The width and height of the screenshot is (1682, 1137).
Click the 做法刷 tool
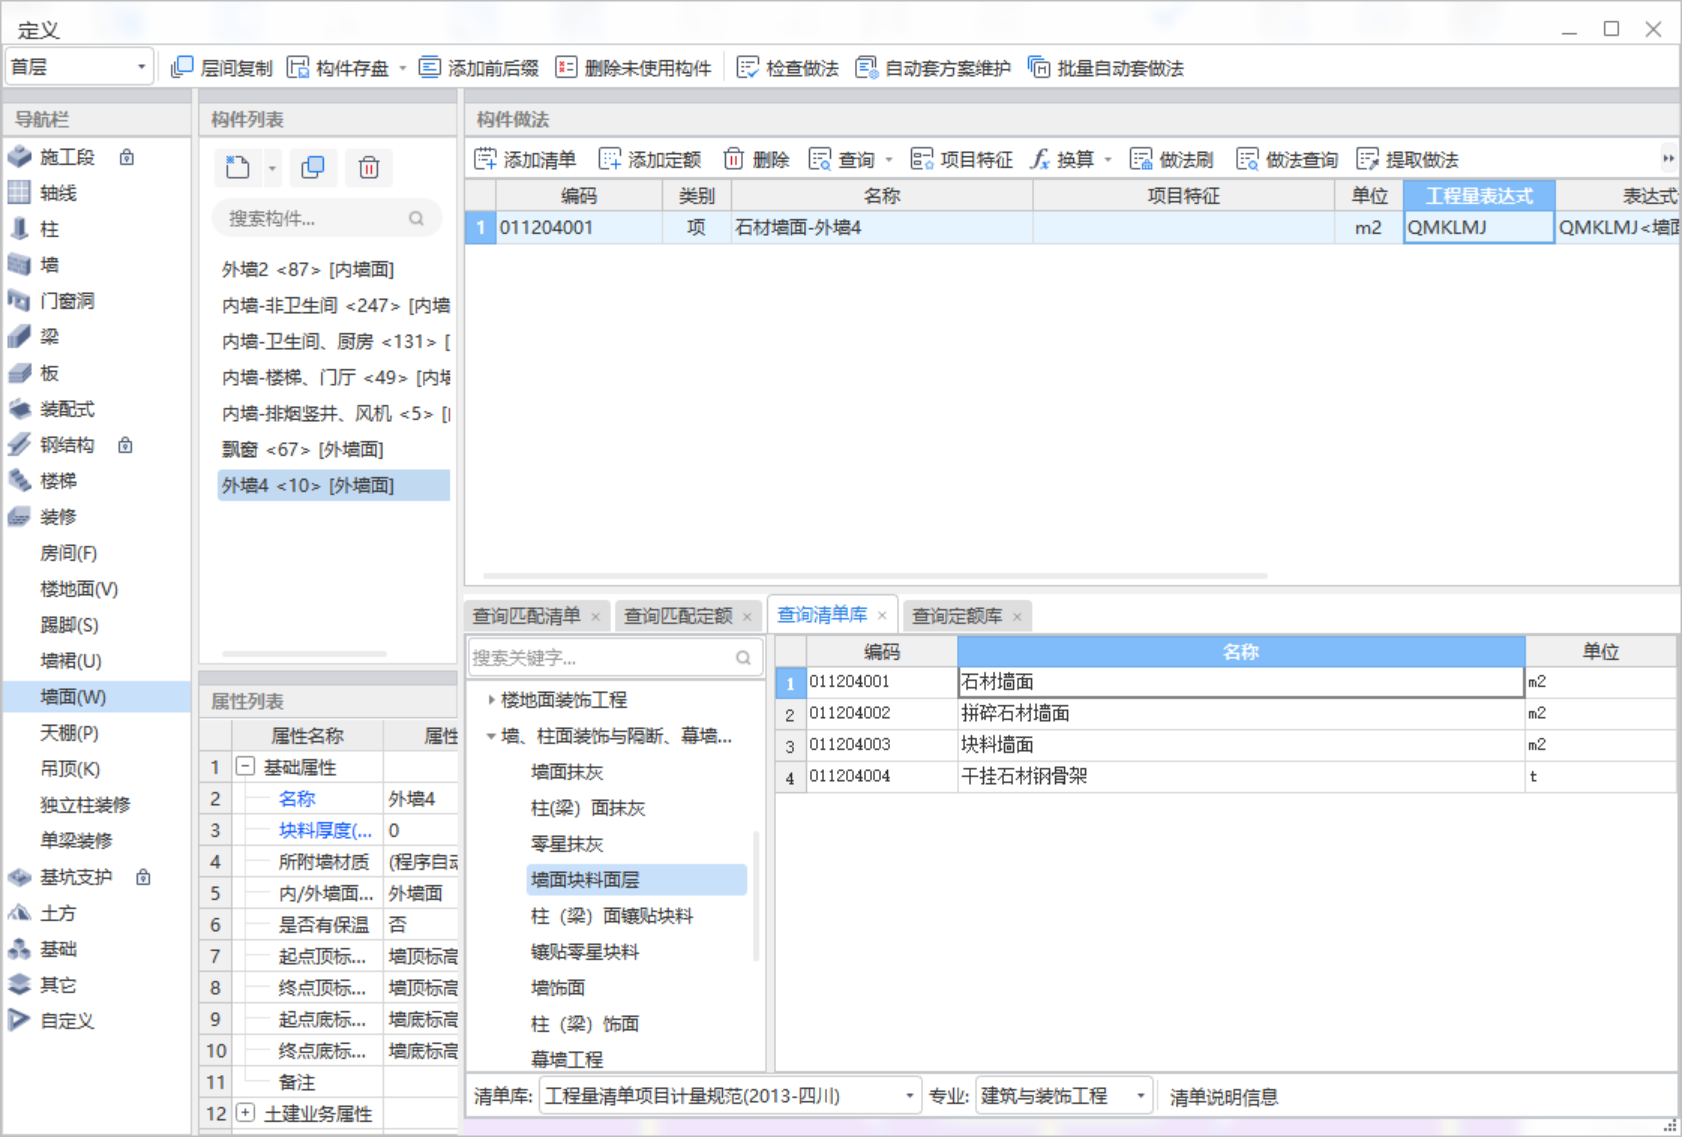tap(1172, 159)
